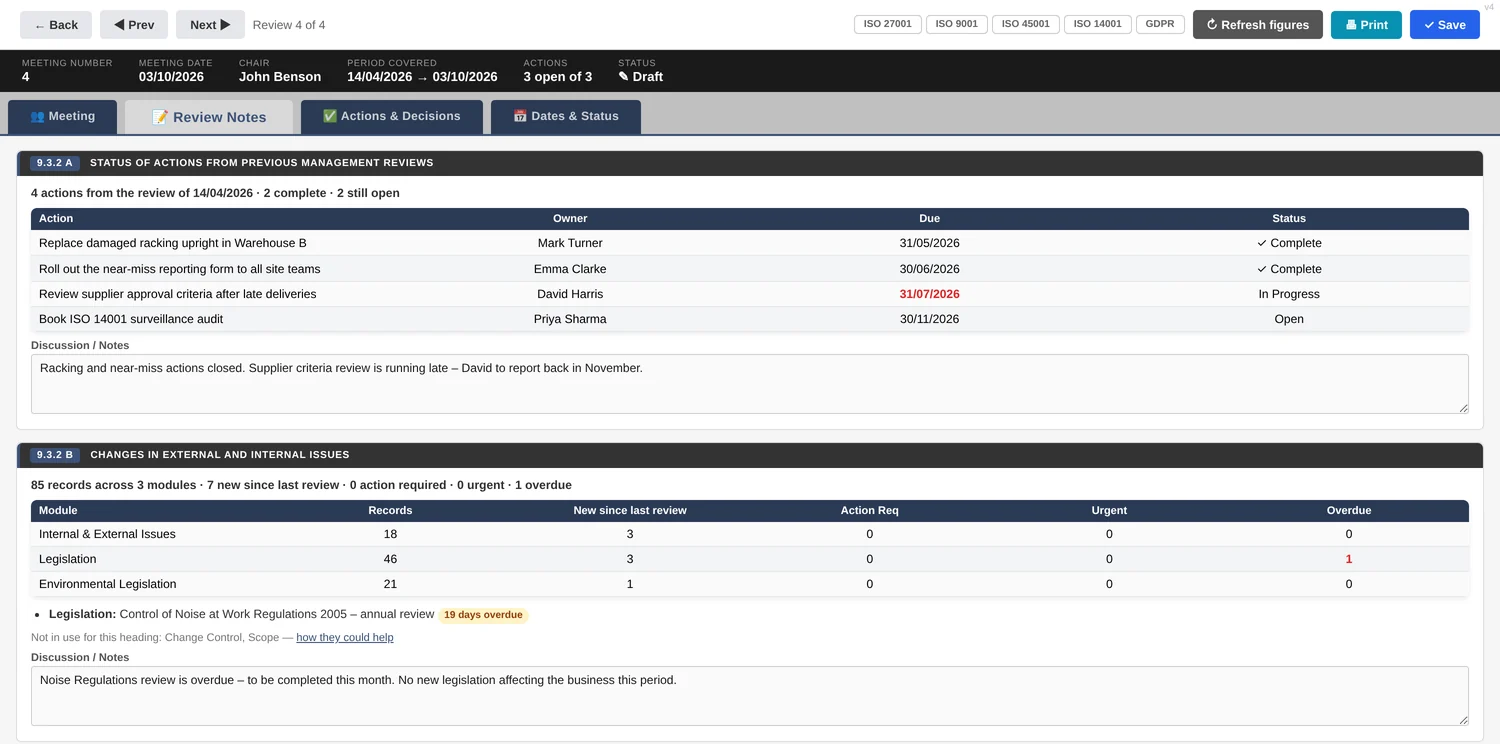Select 'Book ISO 14001 surveillance audit' action
Viewport: 1500px width, 744px height.
coord(131,319)
